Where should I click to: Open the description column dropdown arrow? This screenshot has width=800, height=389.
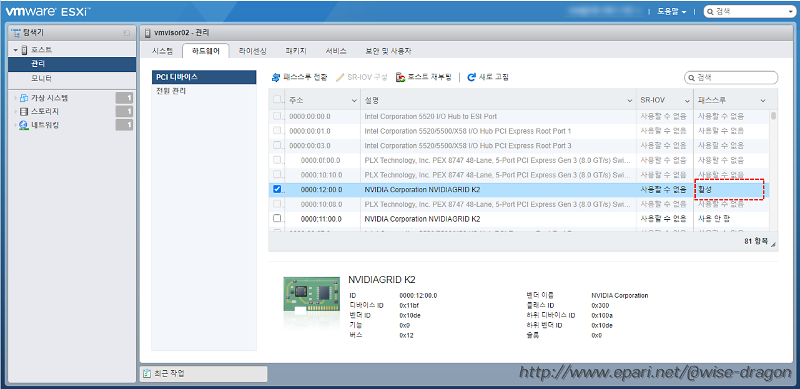click(630, 100)
